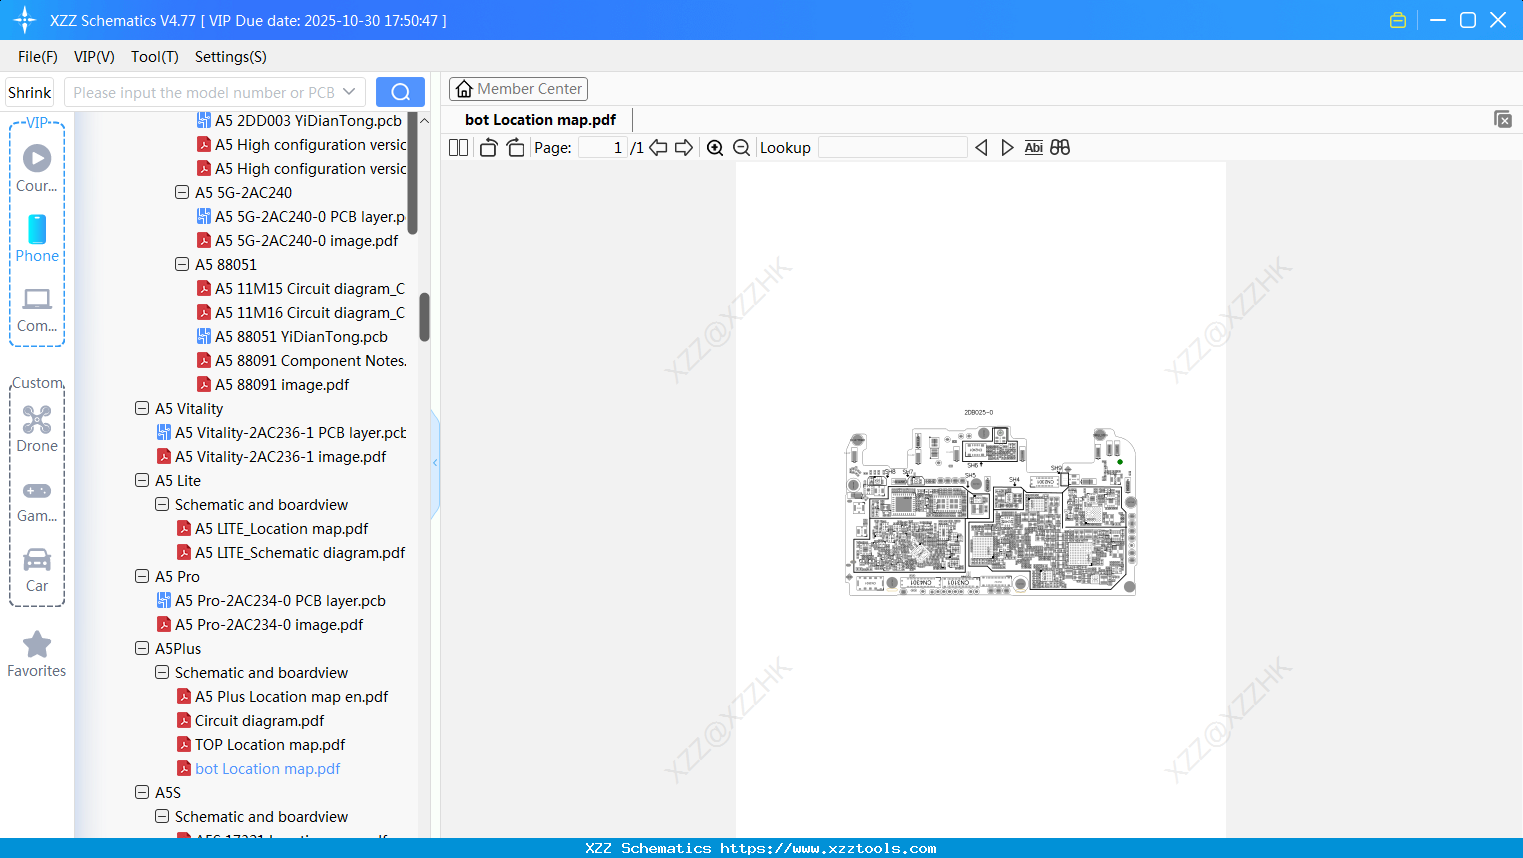This screenshot has width=1523, height=858.
Task: Go to the previous page arrow
Action: (x=658, y=147)
